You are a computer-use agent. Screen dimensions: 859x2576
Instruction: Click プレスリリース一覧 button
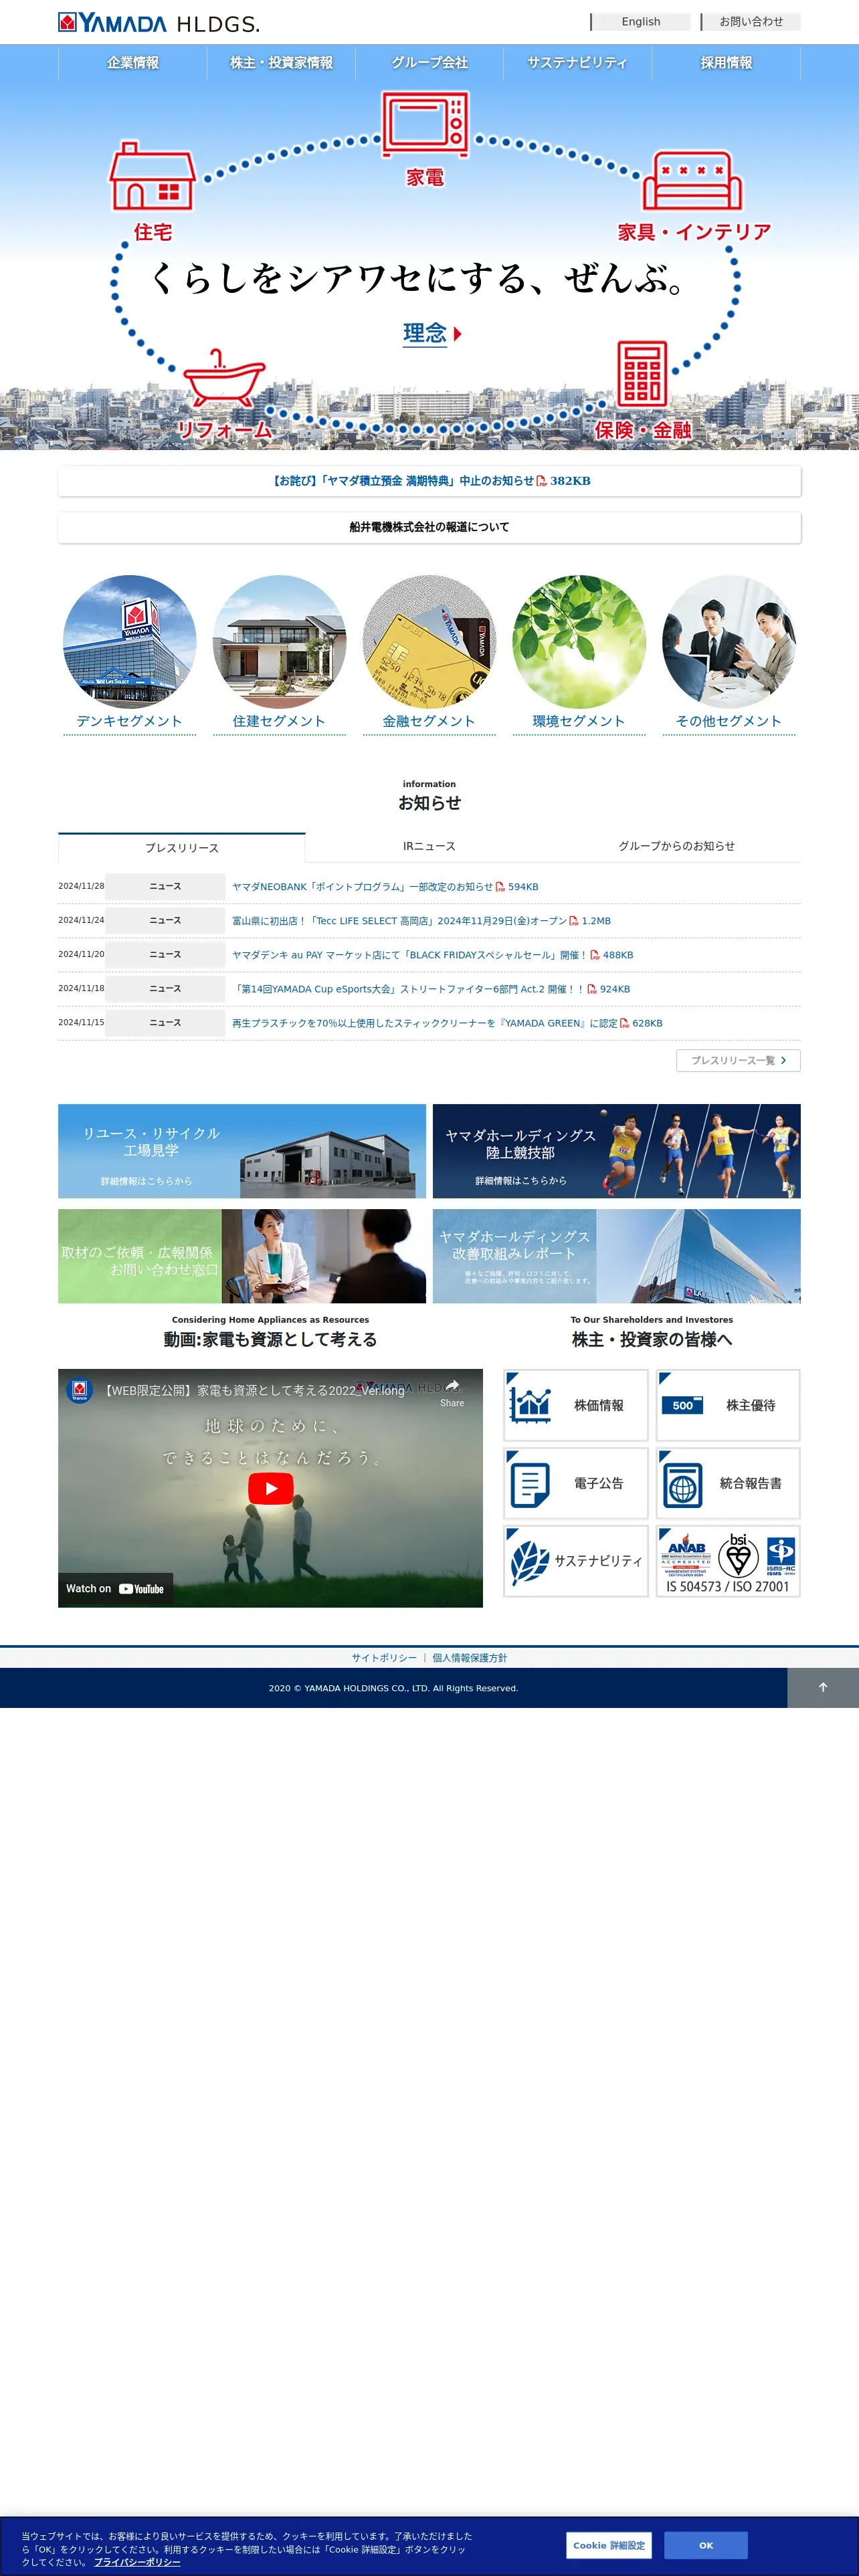tap(738, 1060)
